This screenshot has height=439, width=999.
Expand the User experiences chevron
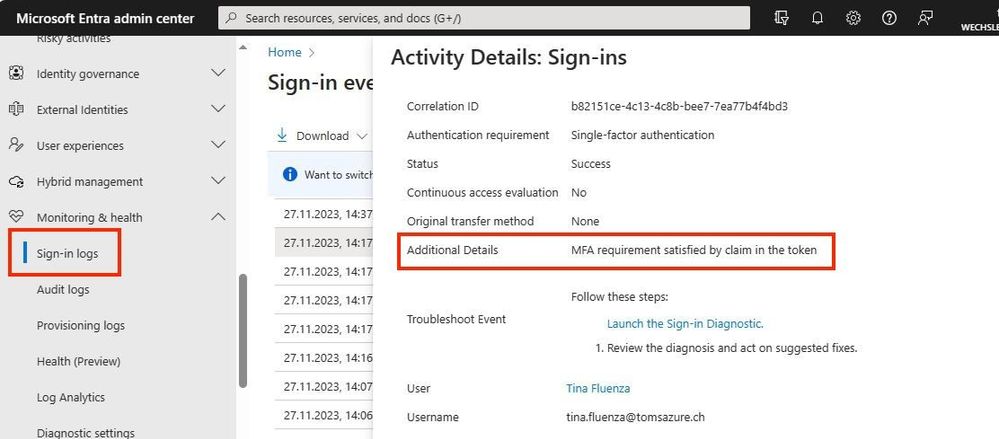click(x=218, y=145)
